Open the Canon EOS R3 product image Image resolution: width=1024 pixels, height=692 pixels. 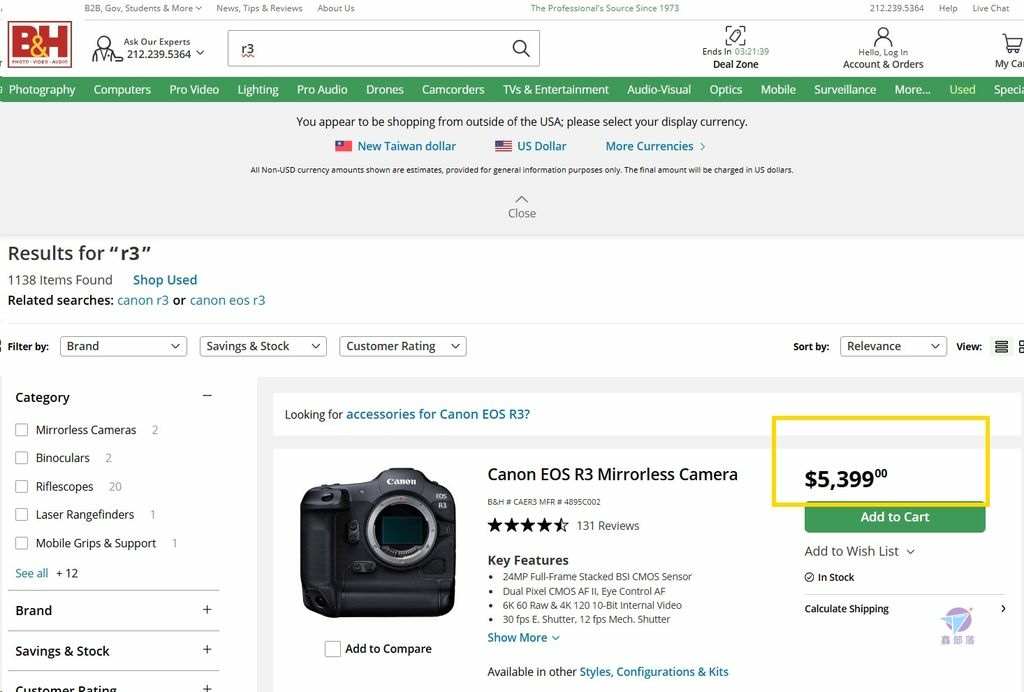click(378, 543)
